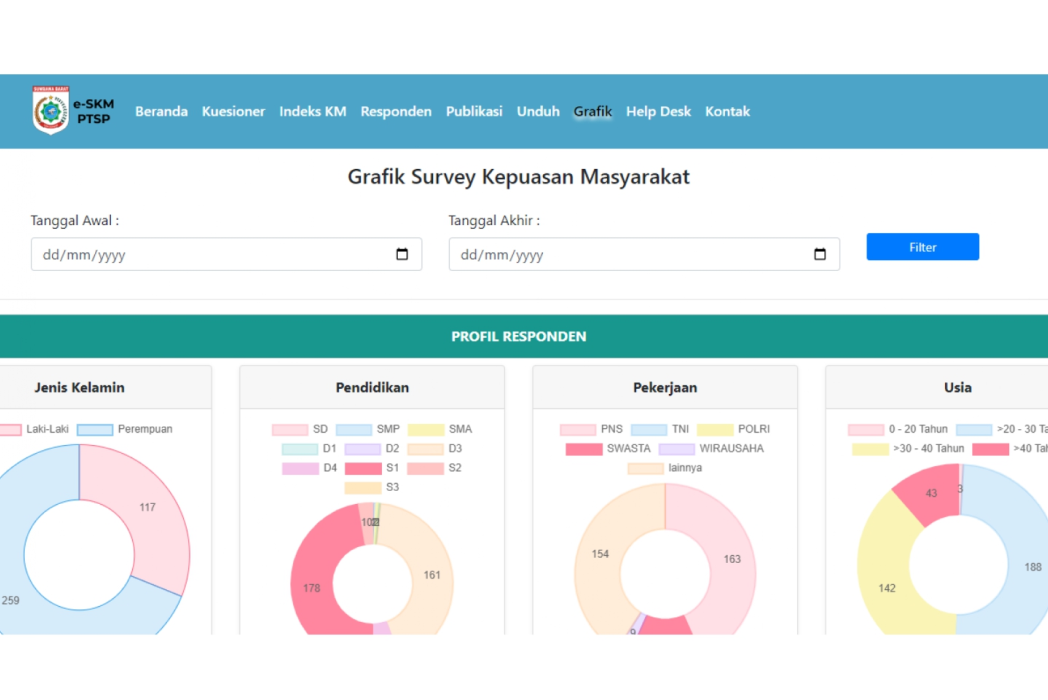Click the 142 segment in Usia chart
This screenshot has height=700, width=1048.
point(887,588)
